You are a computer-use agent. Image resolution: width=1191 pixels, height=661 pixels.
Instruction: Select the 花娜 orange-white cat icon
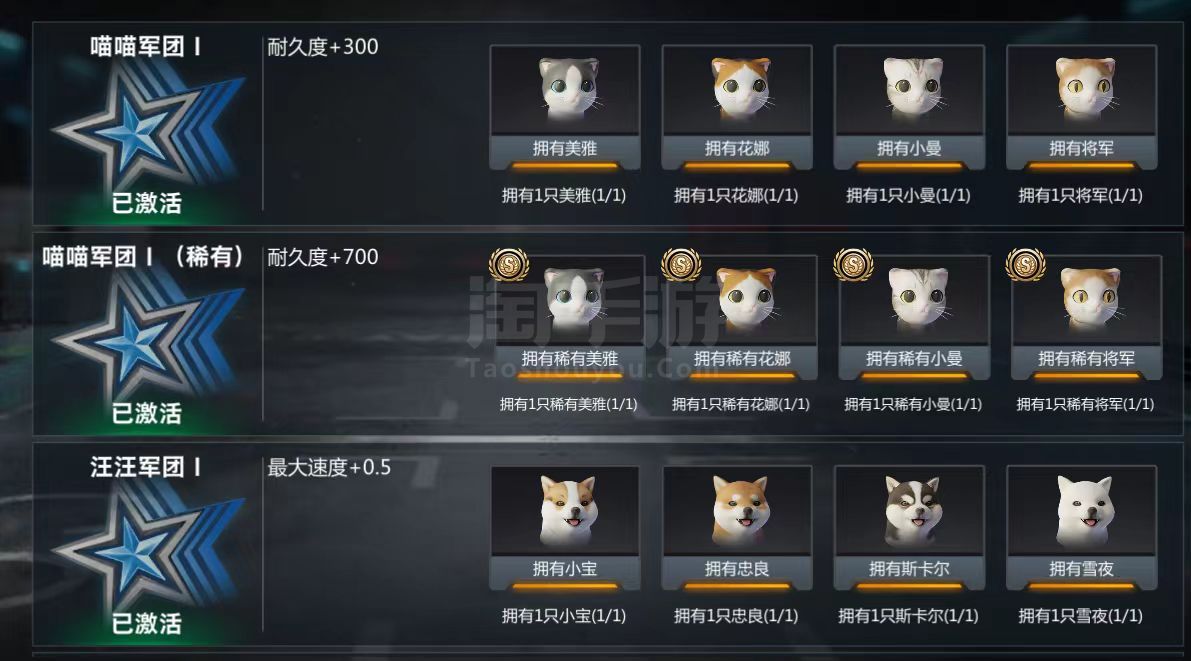(741, 87)
